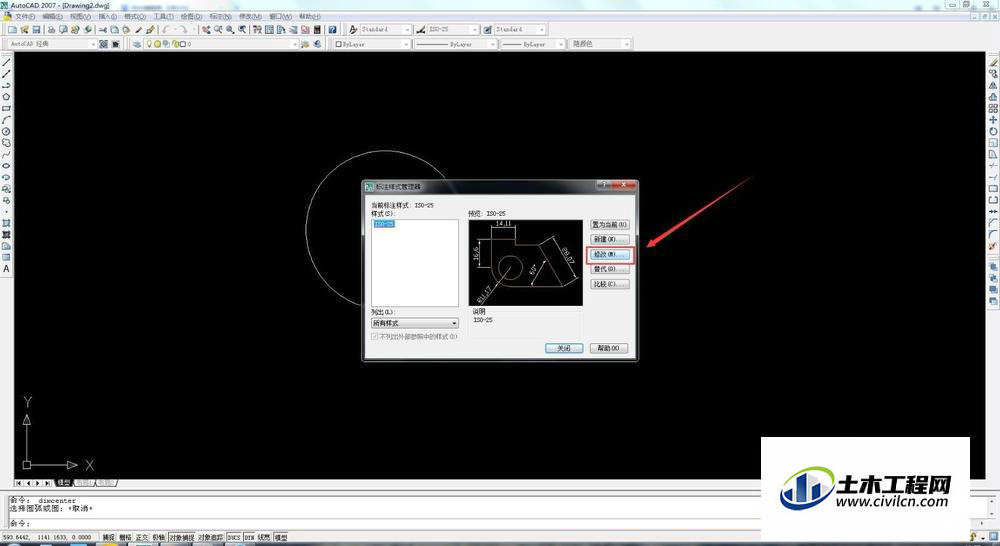Toggle 捕捉 snap mode in status bar
The height and width of the screenshot is (546, 1000).
[109, 538]
